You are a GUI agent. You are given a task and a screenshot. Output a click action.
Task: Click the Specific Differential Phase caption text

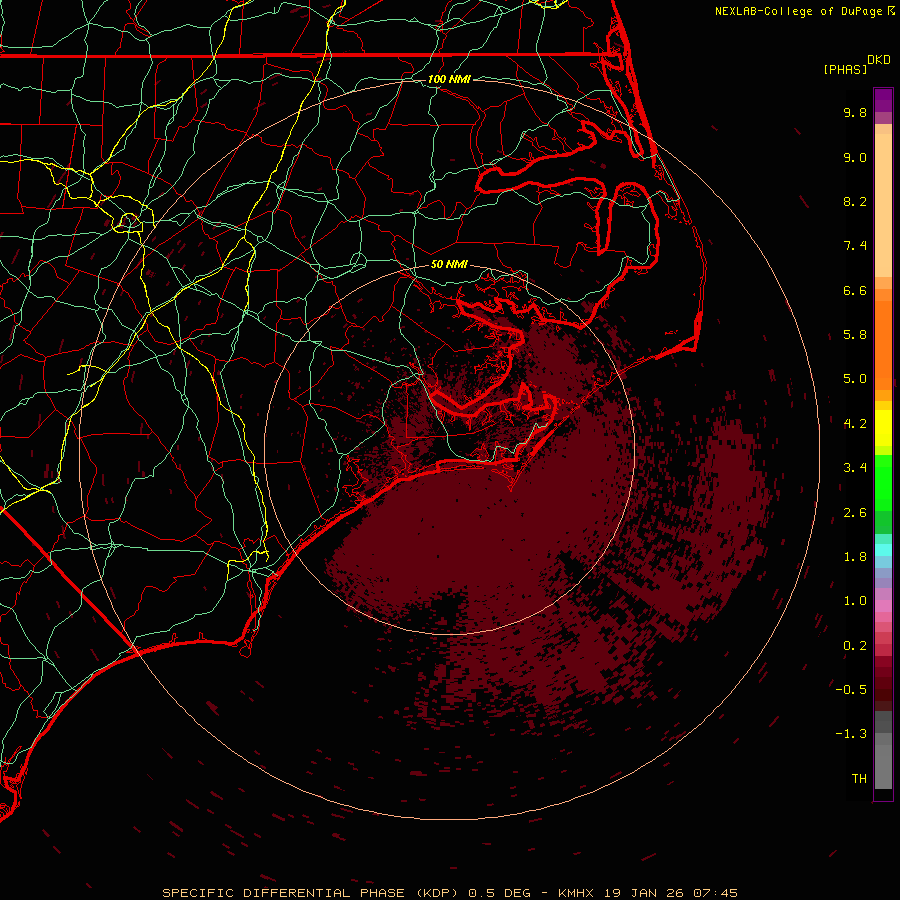[450, 893]
